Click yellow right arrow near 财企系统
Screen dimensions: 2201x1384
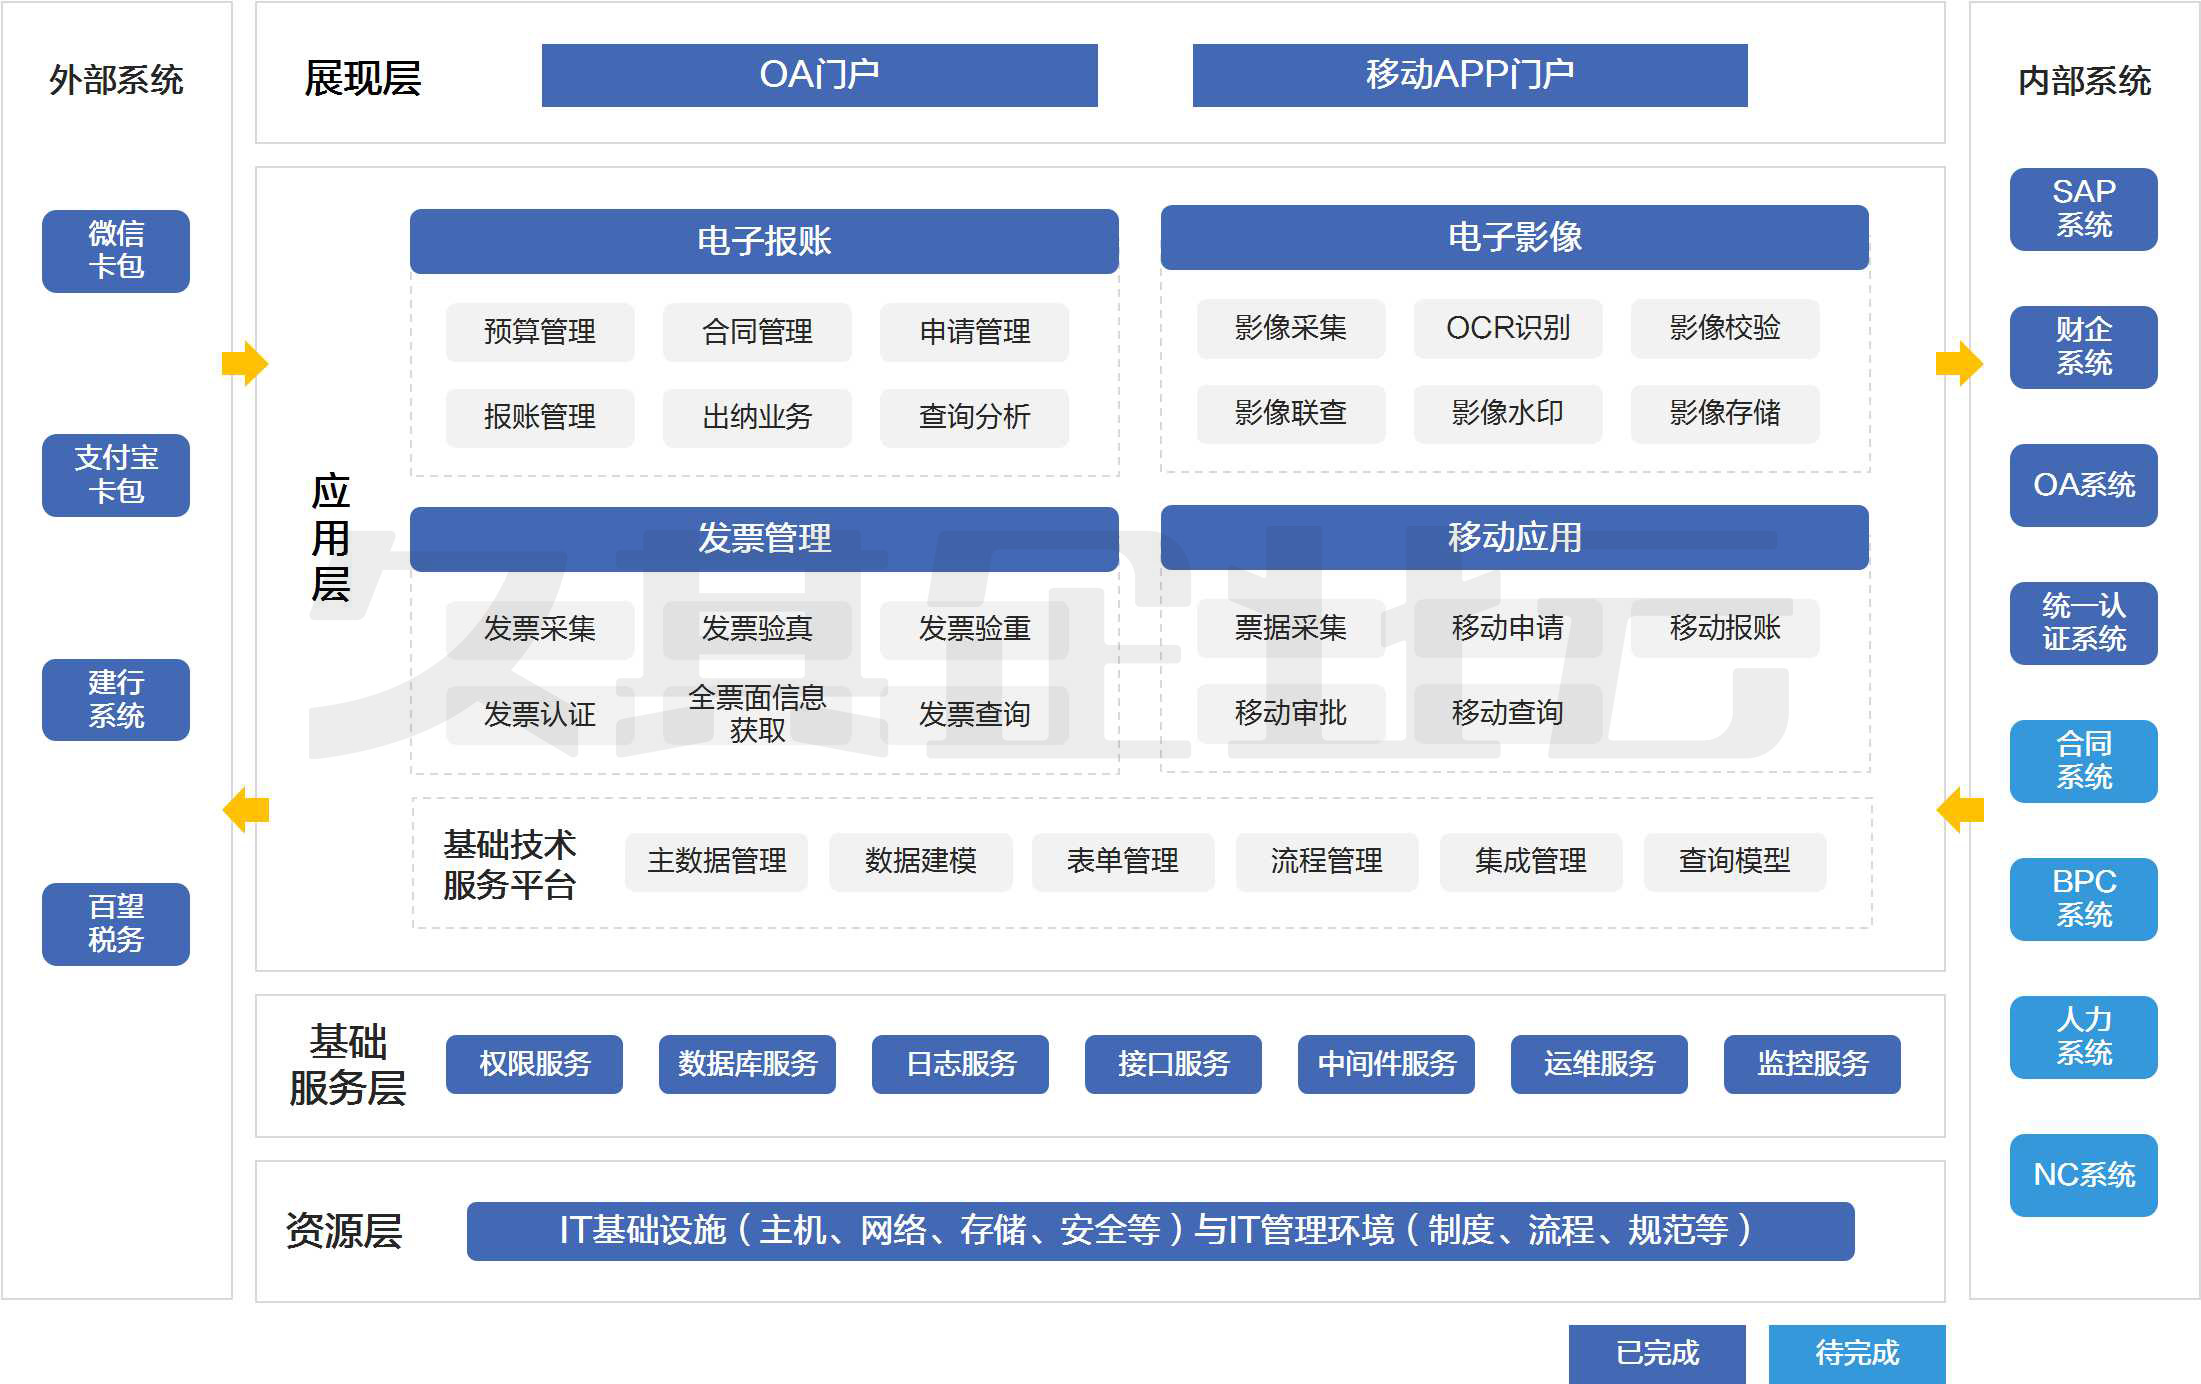1959,363
